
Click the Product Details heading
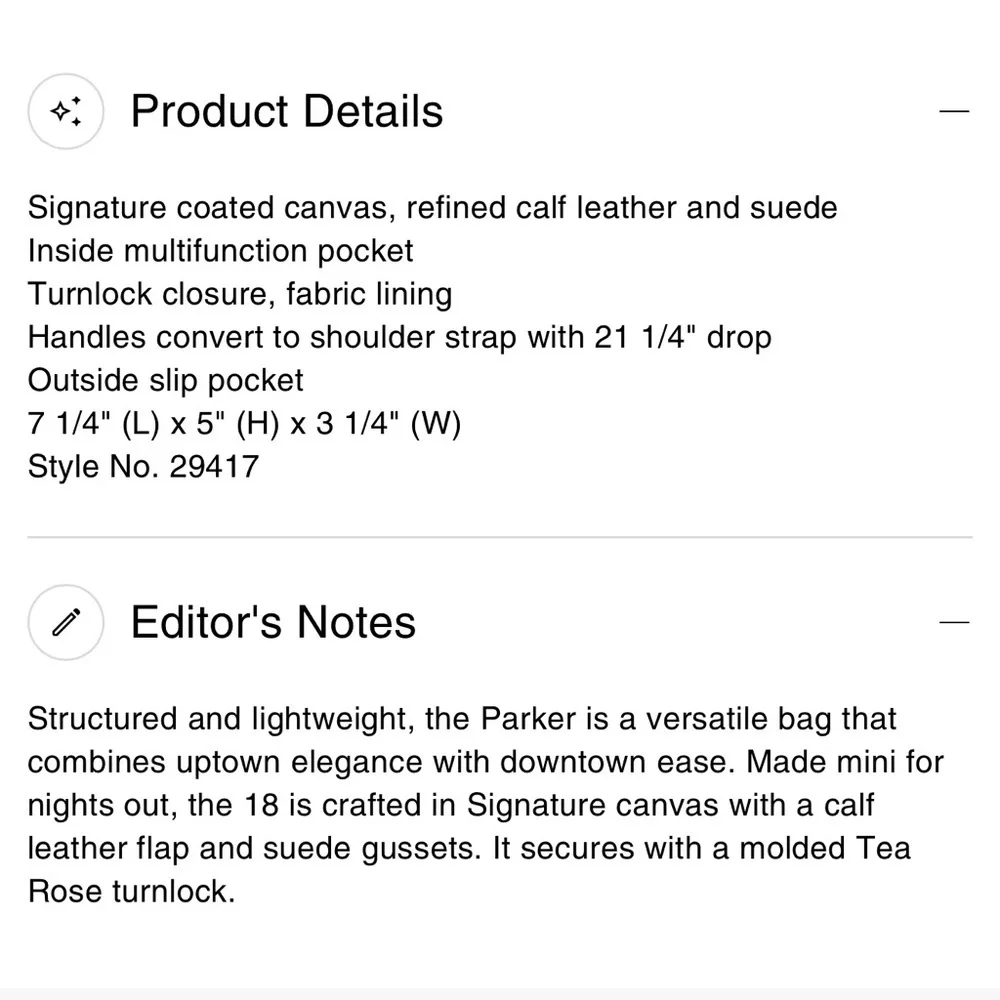coord(287,111)
